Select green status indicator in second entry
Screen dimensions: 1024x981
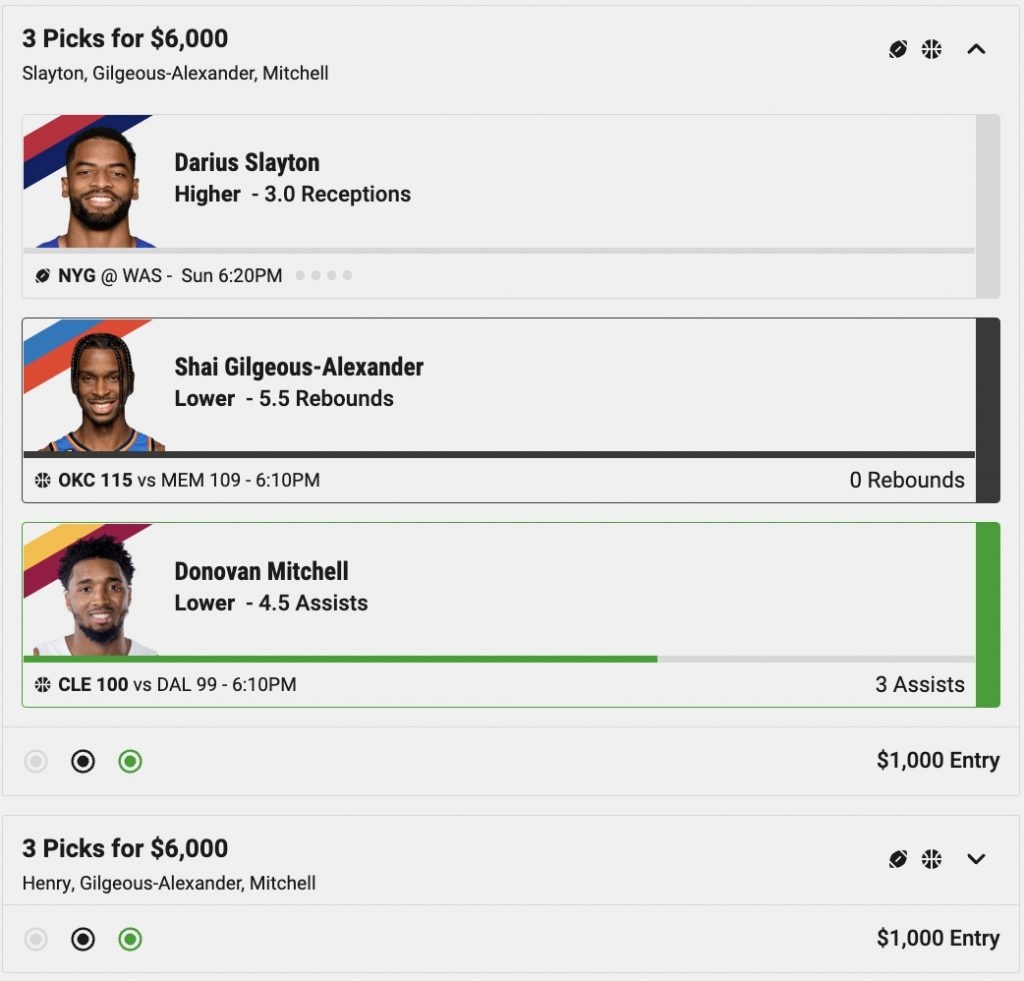(130, 939)
